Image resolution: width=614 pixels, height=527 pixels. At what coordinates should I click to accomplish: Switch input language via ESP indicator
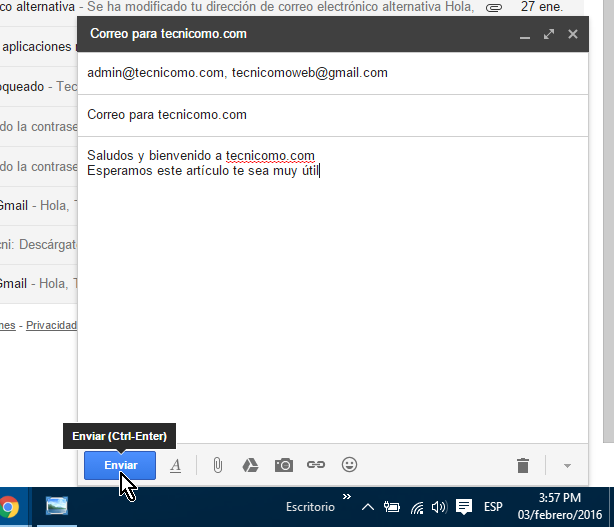pyautogui.click(x=493, y=507)
